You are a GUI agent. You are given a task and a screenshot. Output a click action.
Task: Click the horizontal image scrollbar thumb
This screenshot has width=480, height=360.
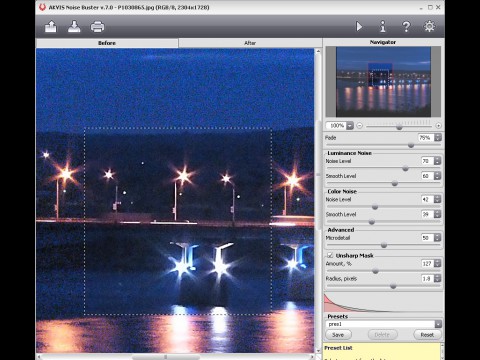coord(166,357)
